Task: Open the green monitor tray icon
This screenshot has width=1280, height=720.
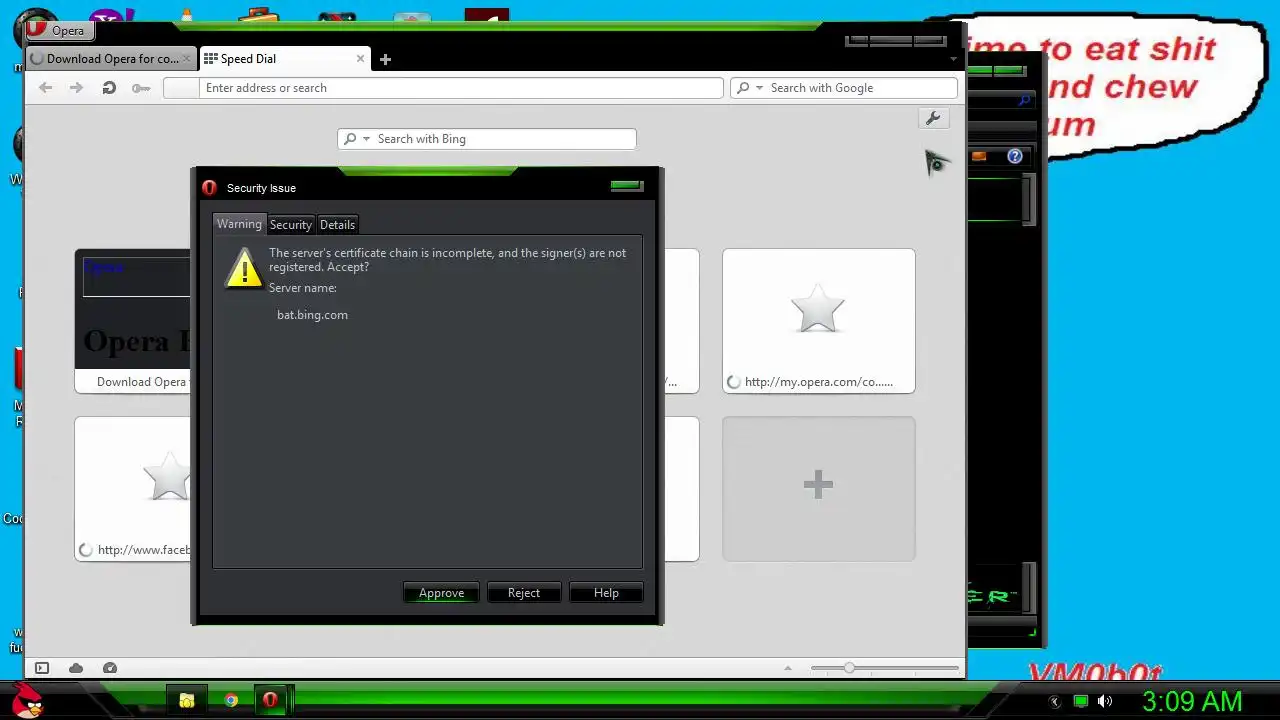Action: point(1080,701)
